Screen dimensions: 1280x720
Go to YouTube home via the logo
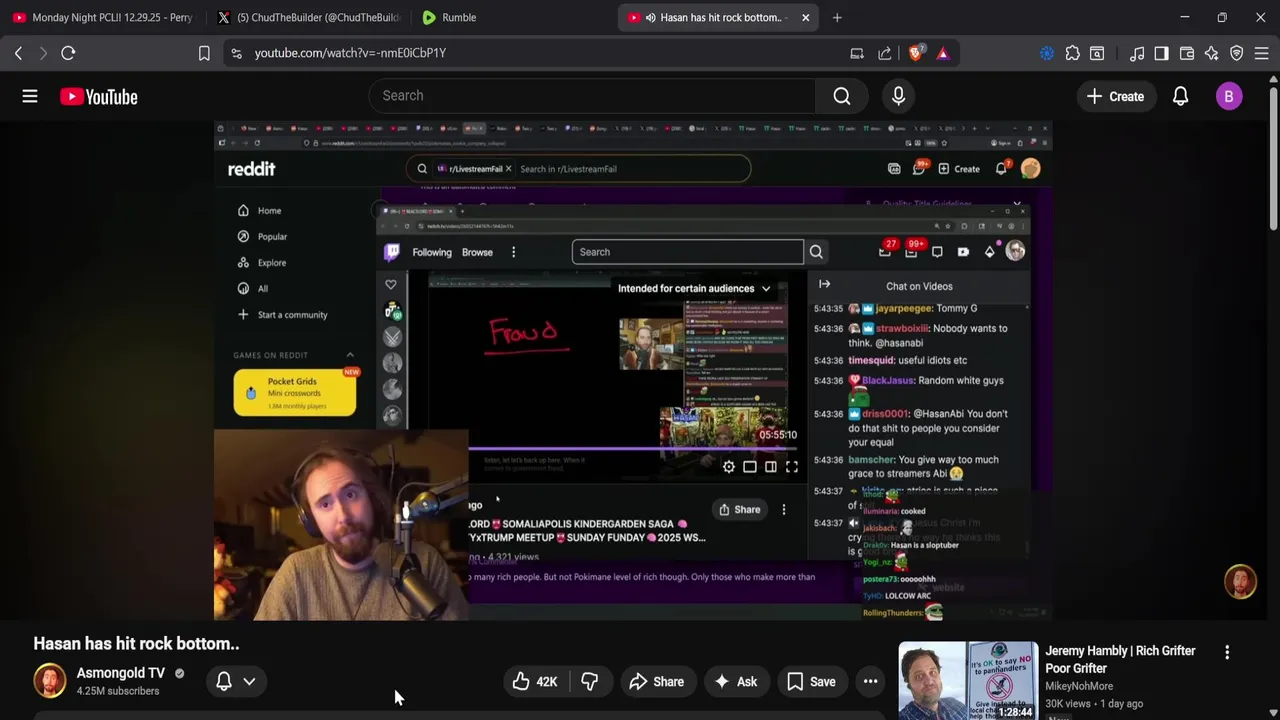(x=98, y=96)
